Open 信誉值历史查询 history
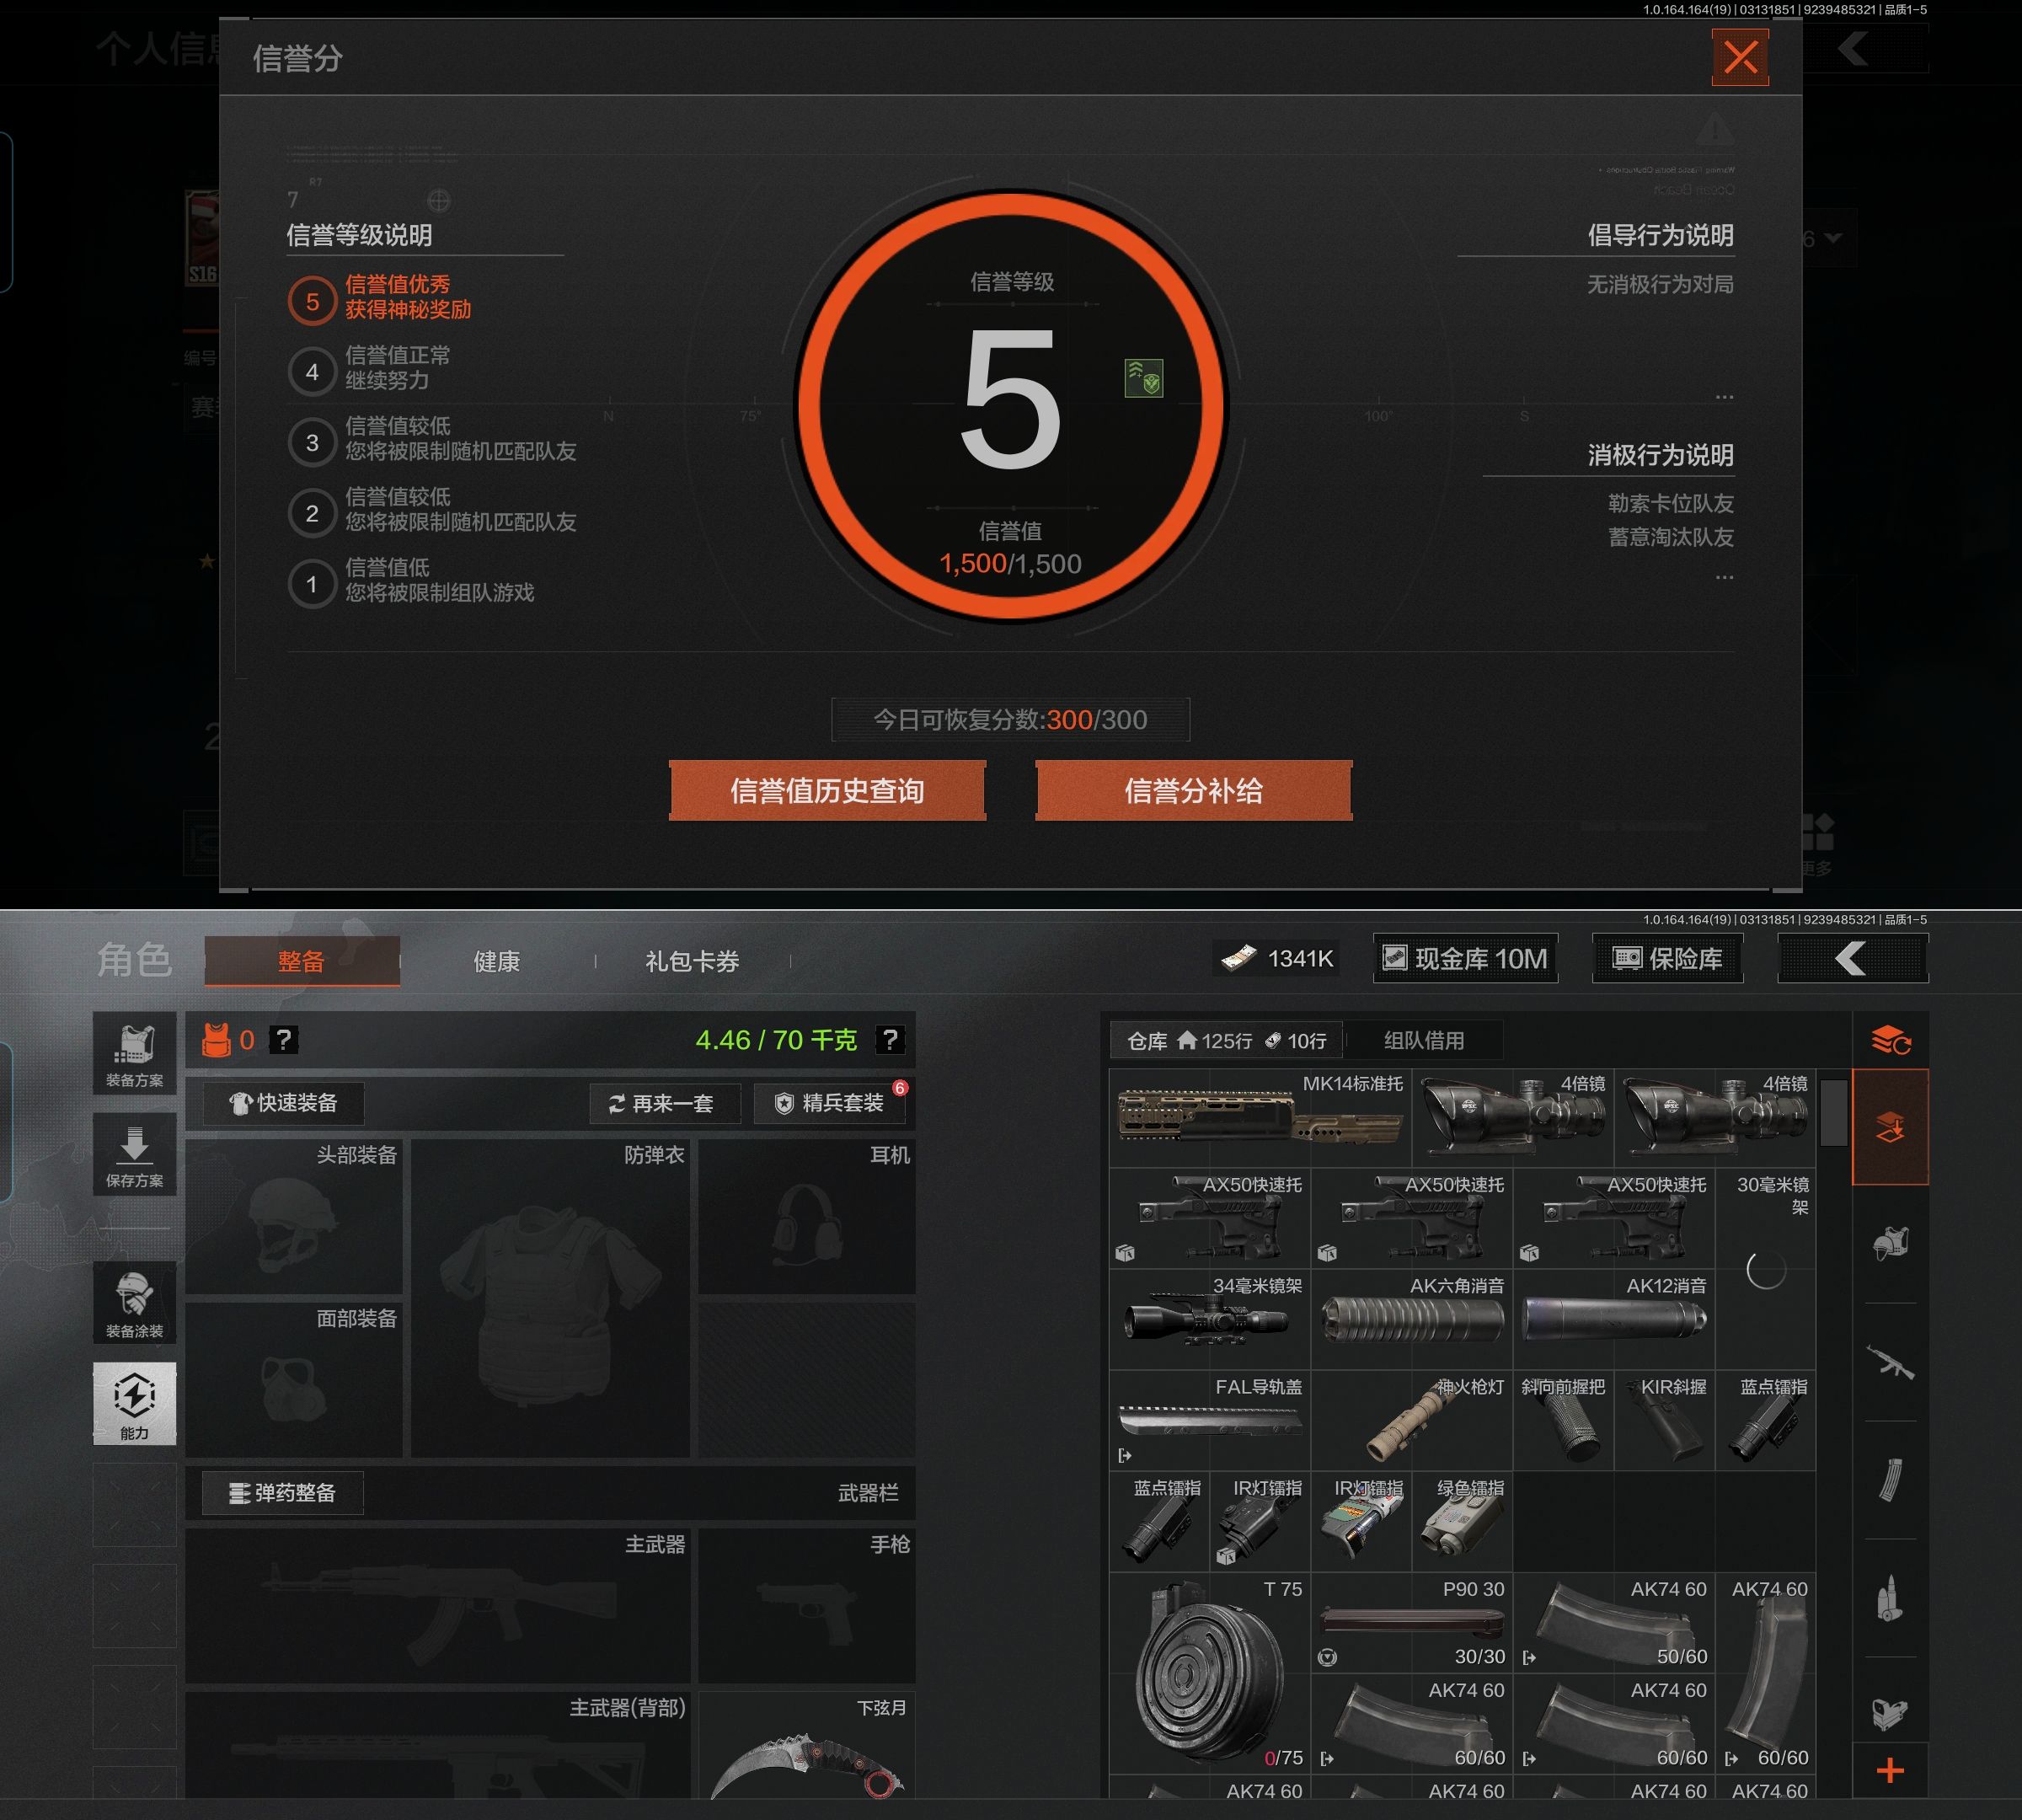The width and height of the screenshot is (2022, 1820). (827, 791)
